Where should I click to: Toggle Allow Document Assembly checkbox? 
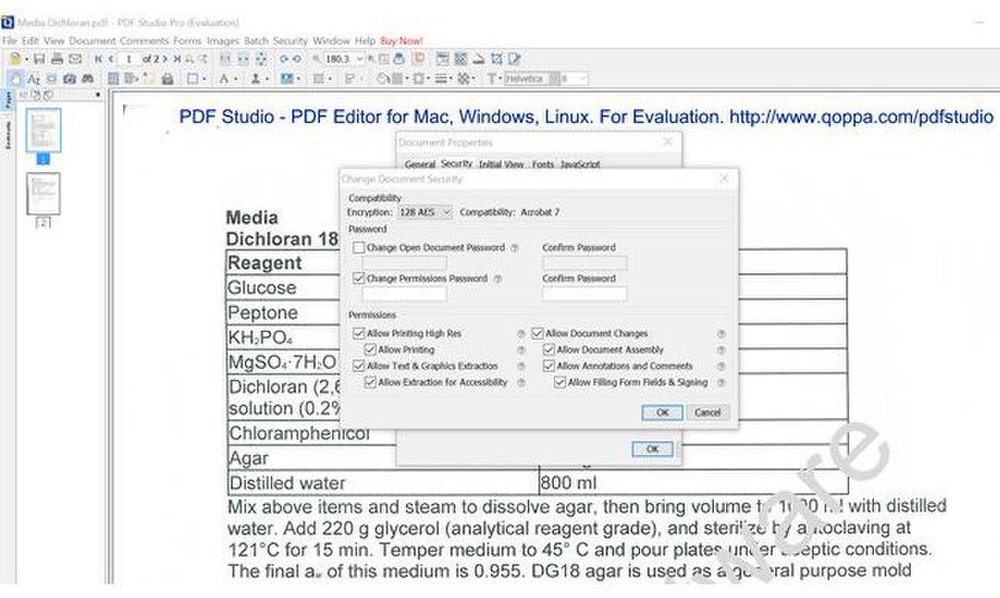549,350
